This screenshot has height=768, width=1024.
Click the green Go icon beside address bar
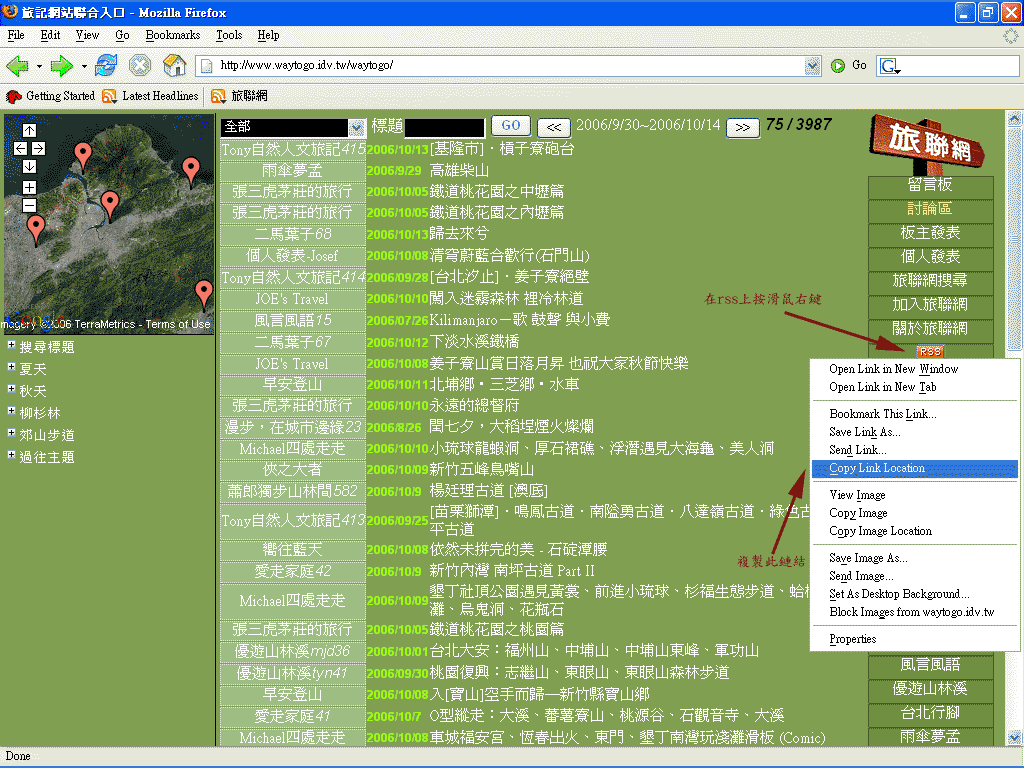pyautogui.click(x=838, y=66)
